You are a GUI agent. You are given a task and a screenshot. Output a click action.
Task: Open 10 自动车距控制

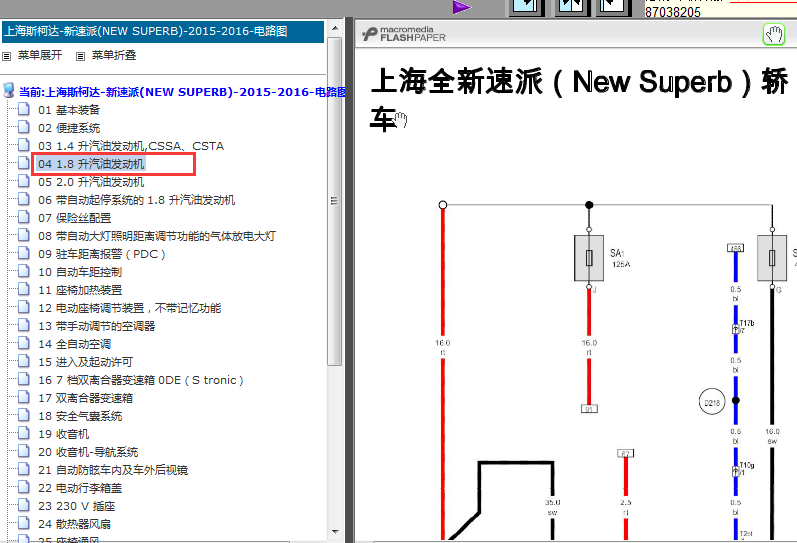point(80,272)
